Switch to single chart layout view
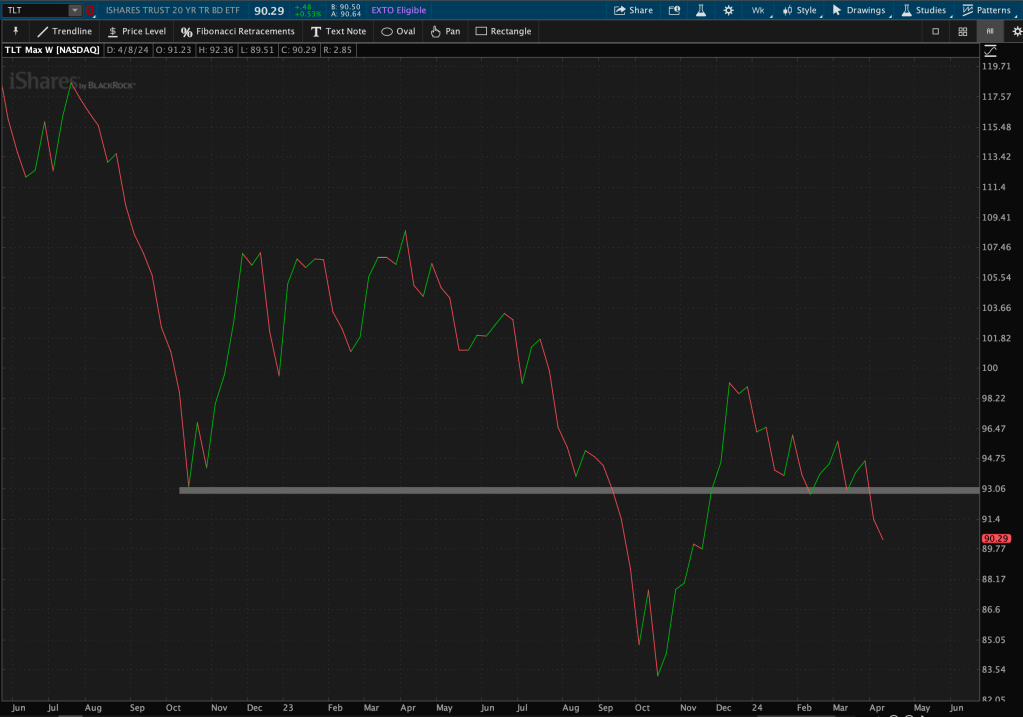Image resolution: width=1023 pixels, height=717 pixels. click(x=936, y=31)
